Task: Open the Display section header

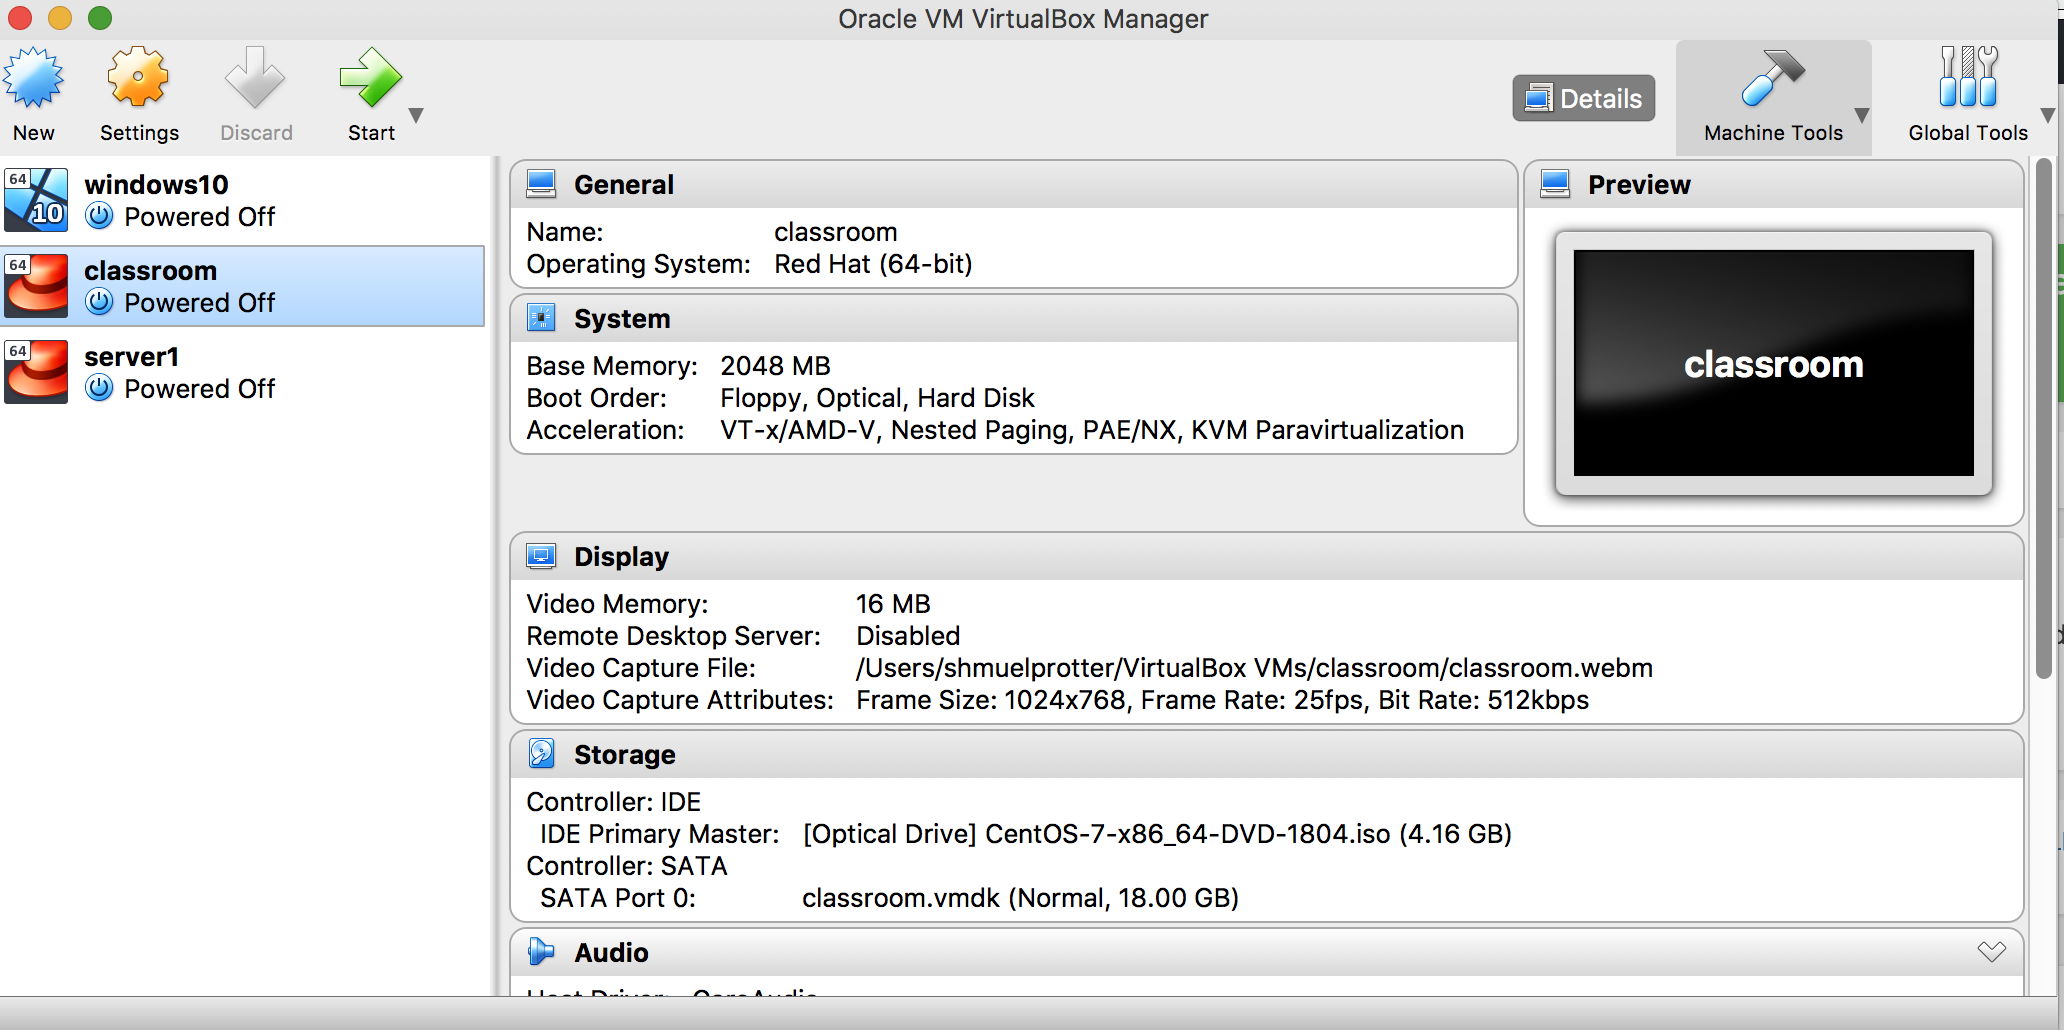Action: pyautogui.click(x=1267, y=557)
